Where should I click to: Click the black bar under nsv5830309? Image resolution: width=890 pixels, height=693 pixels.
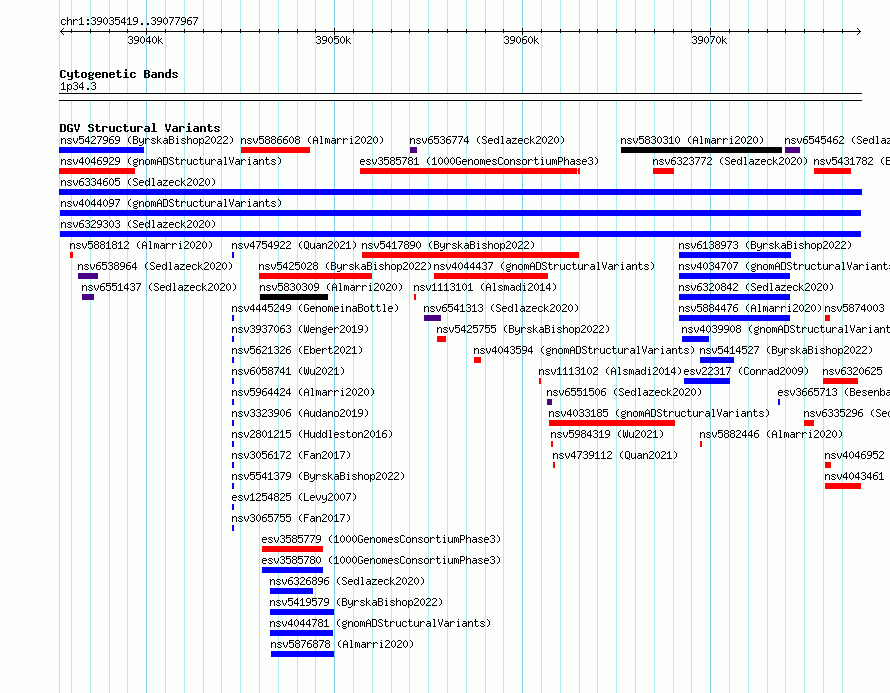coord(294,297)
